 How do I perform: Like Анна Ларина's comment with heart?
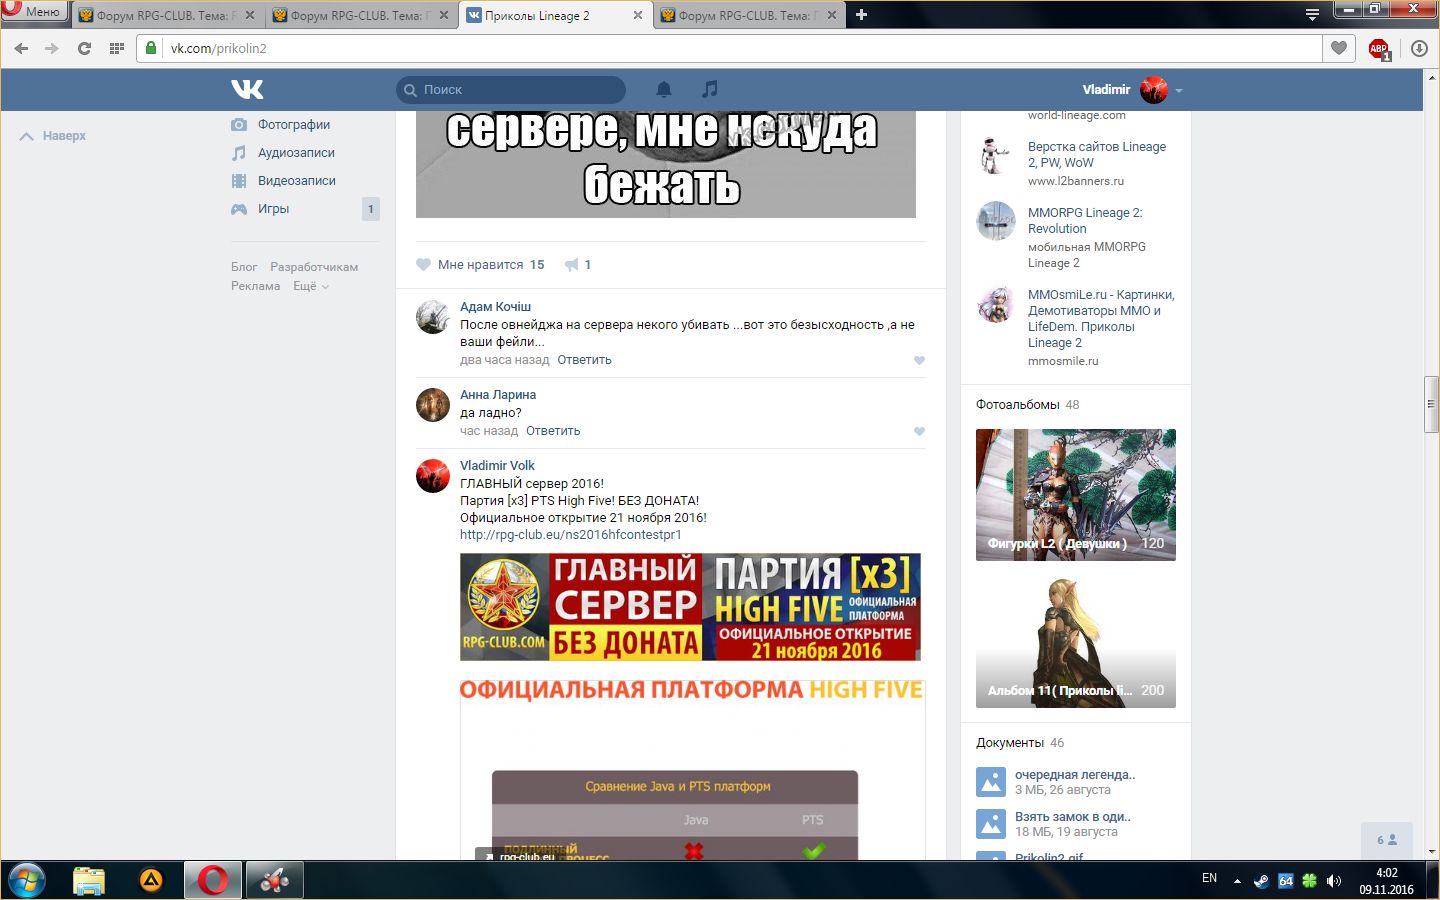tap(919, 431)
